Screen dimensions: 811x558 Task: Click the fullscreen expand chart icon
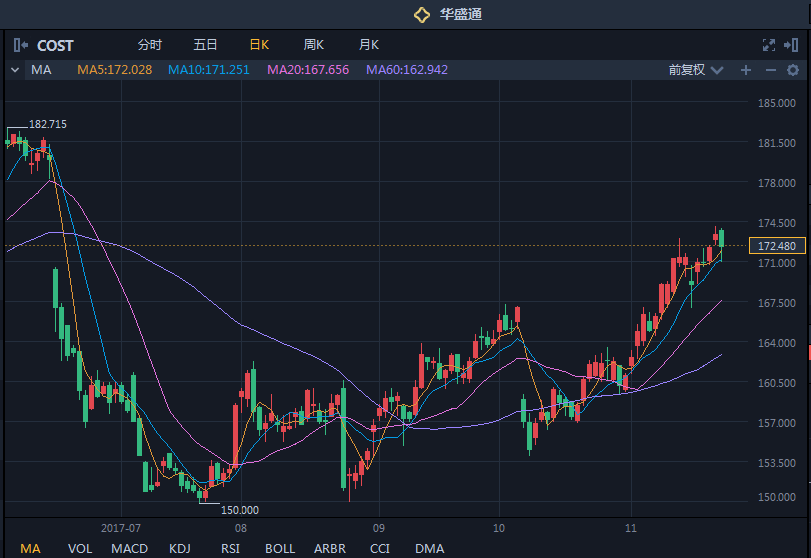(768, 45)
